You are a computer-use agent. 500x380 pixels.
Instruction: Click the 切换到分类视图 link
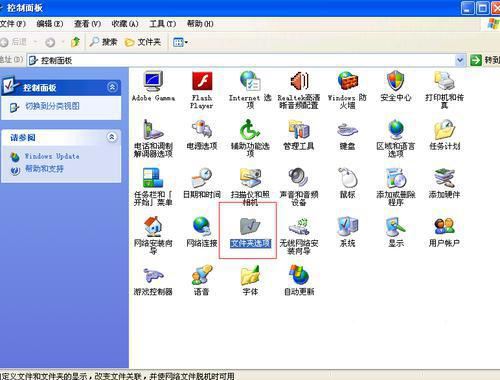point(52,106)
